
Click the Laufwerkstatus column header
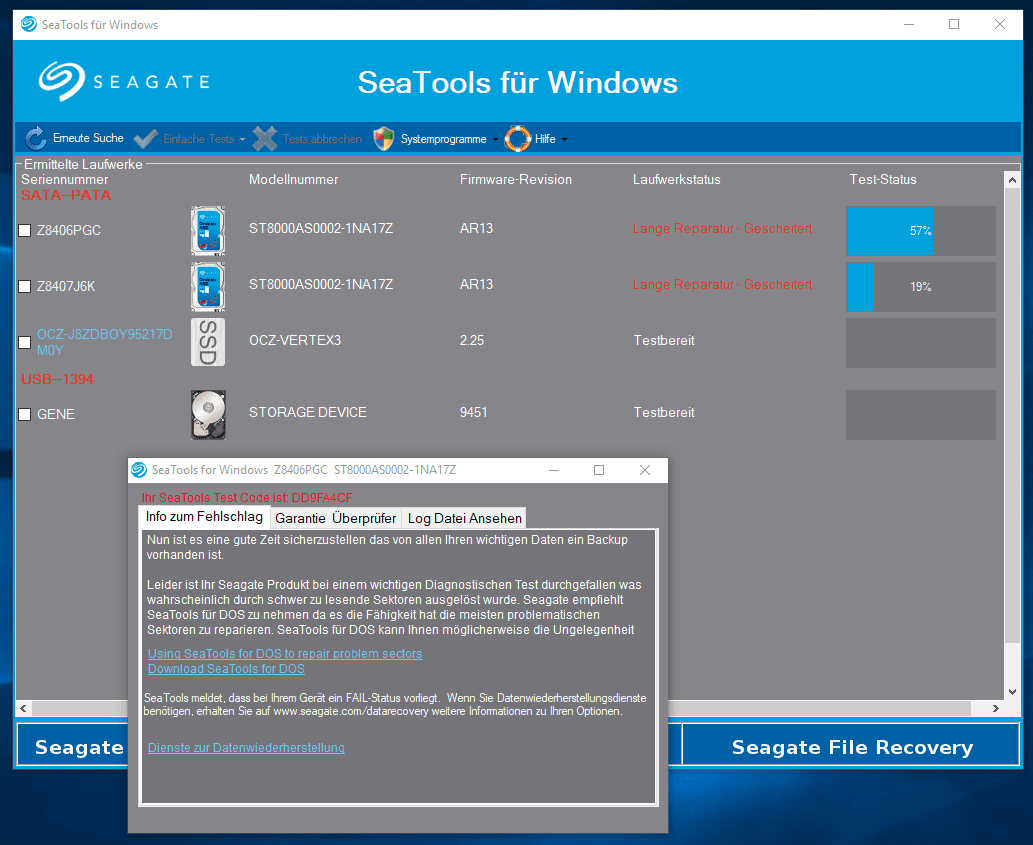677,179
